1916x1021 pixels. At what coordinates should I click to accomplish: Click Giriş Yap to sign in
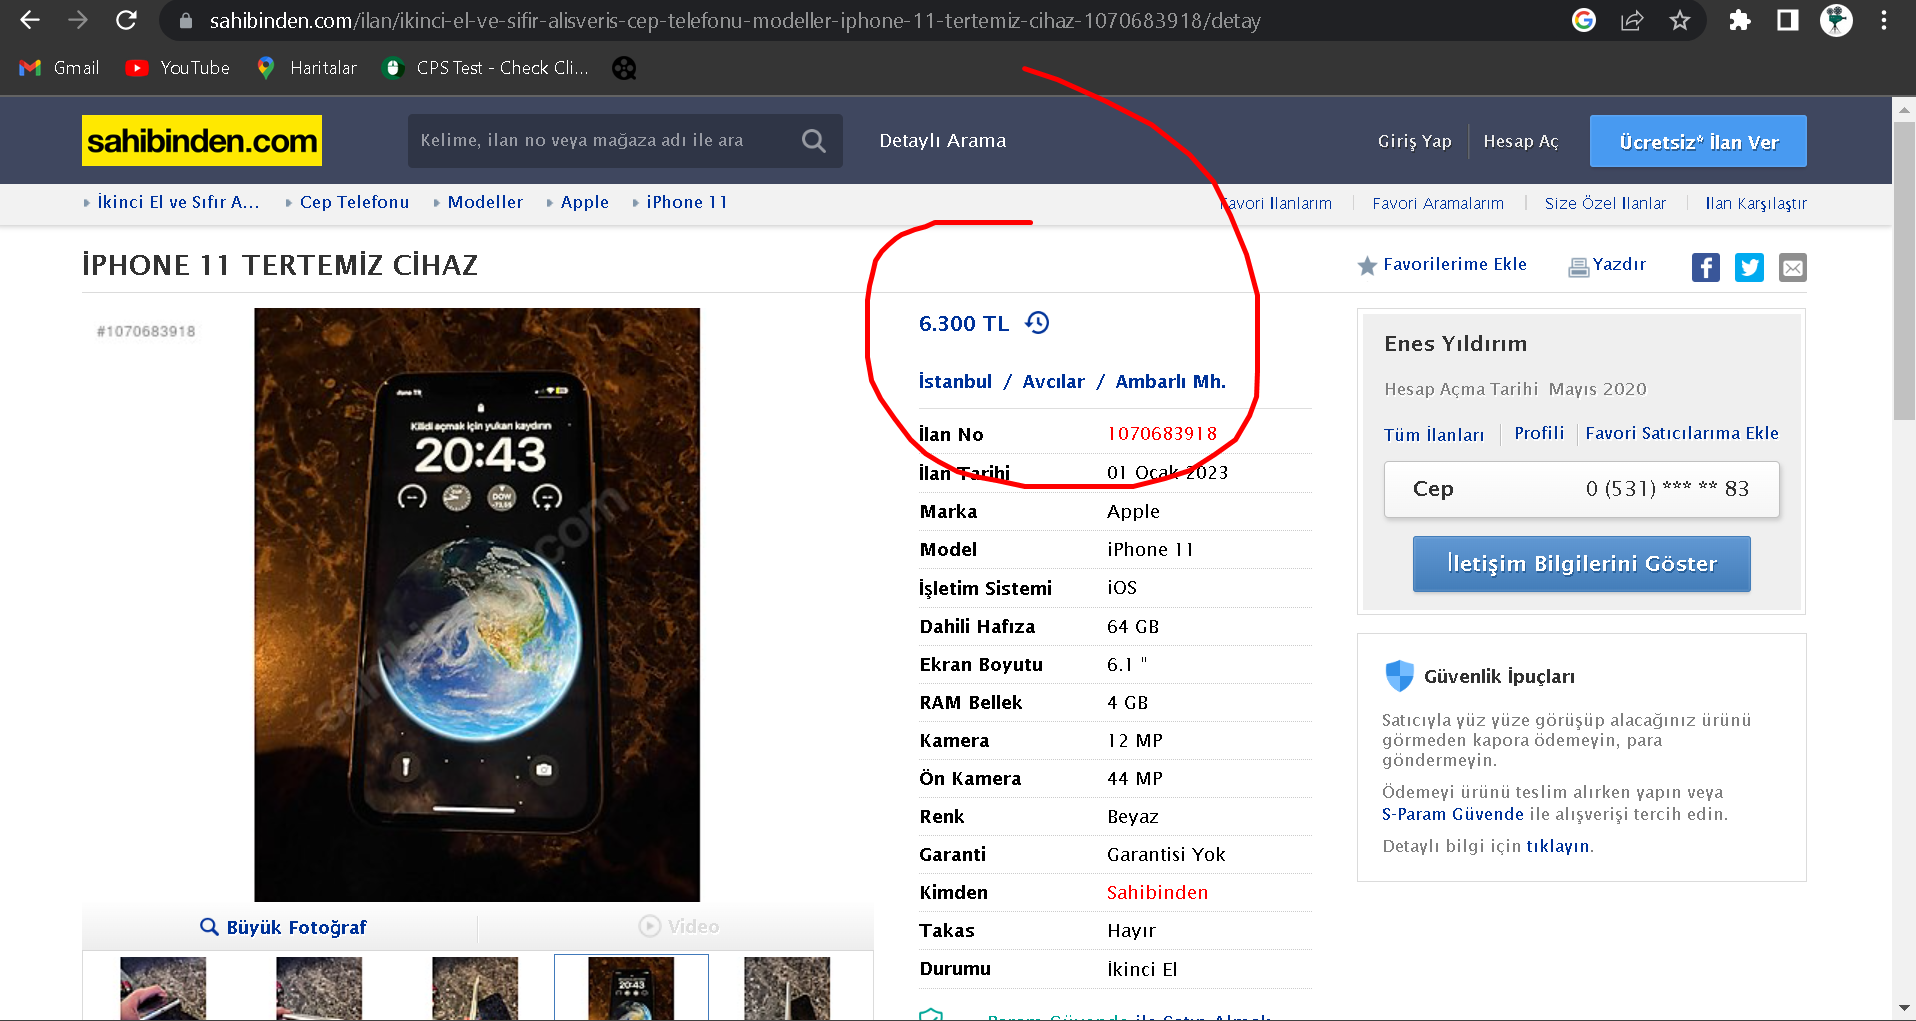pyautogui.click(x=1415, y=142)
